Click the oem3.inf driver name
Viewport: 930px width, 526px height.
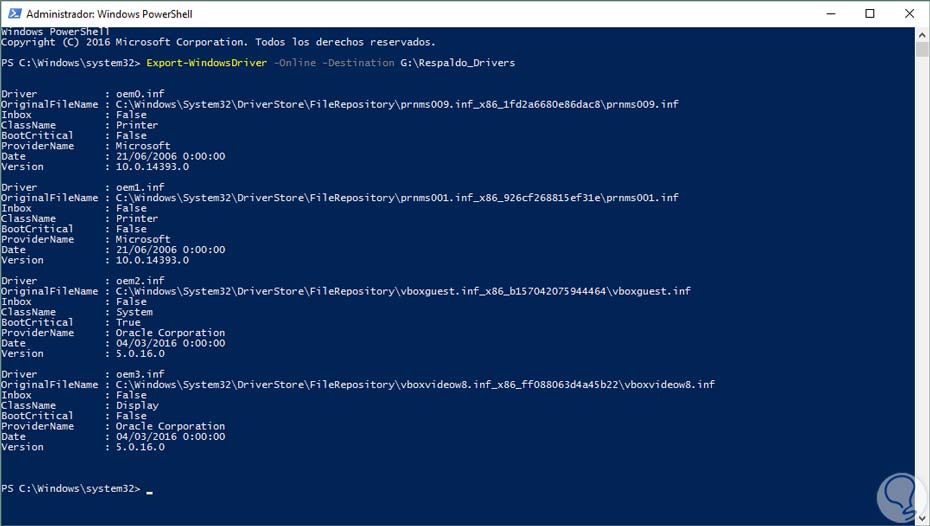[140, 374]
